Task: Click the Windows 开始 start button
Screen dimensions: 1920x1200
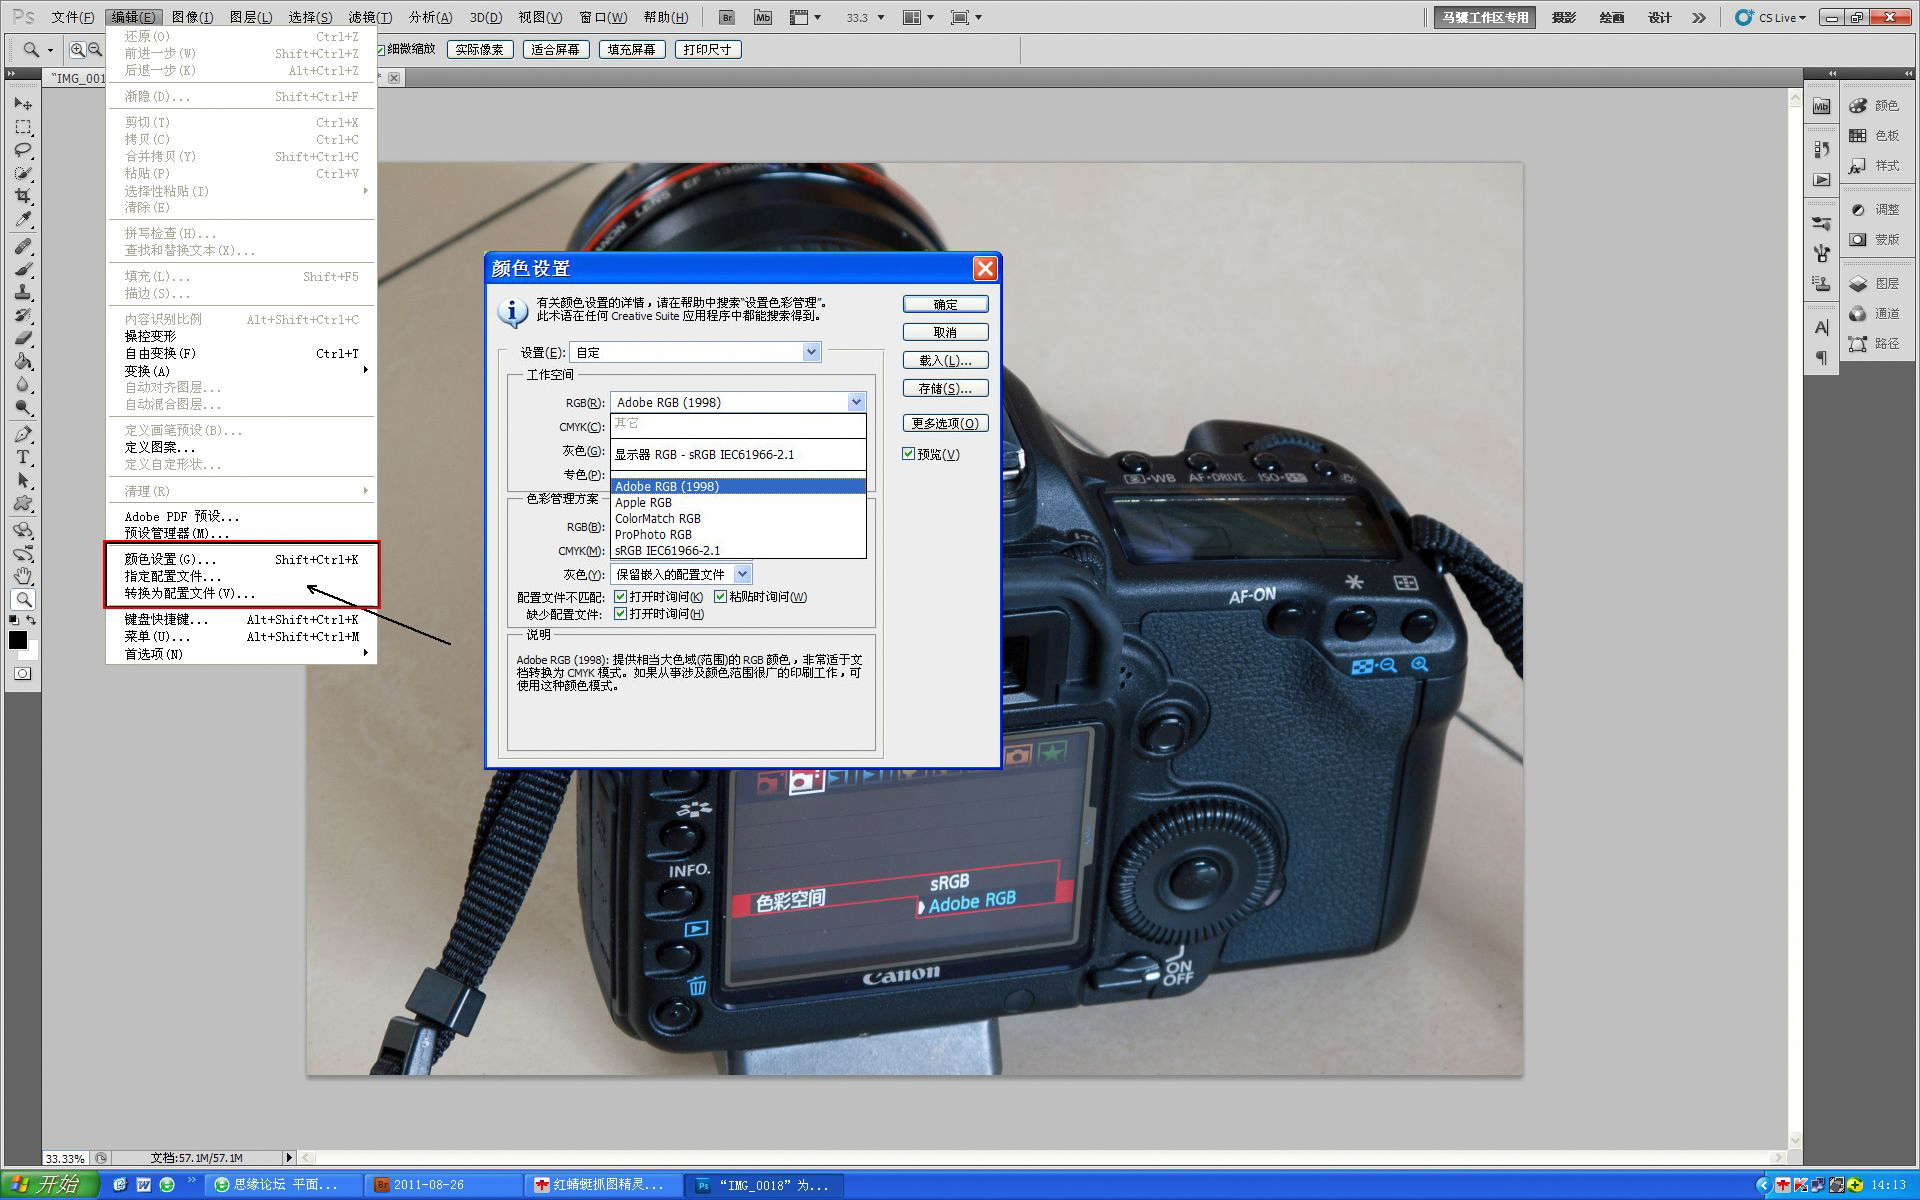Action: pos(49,1184)
